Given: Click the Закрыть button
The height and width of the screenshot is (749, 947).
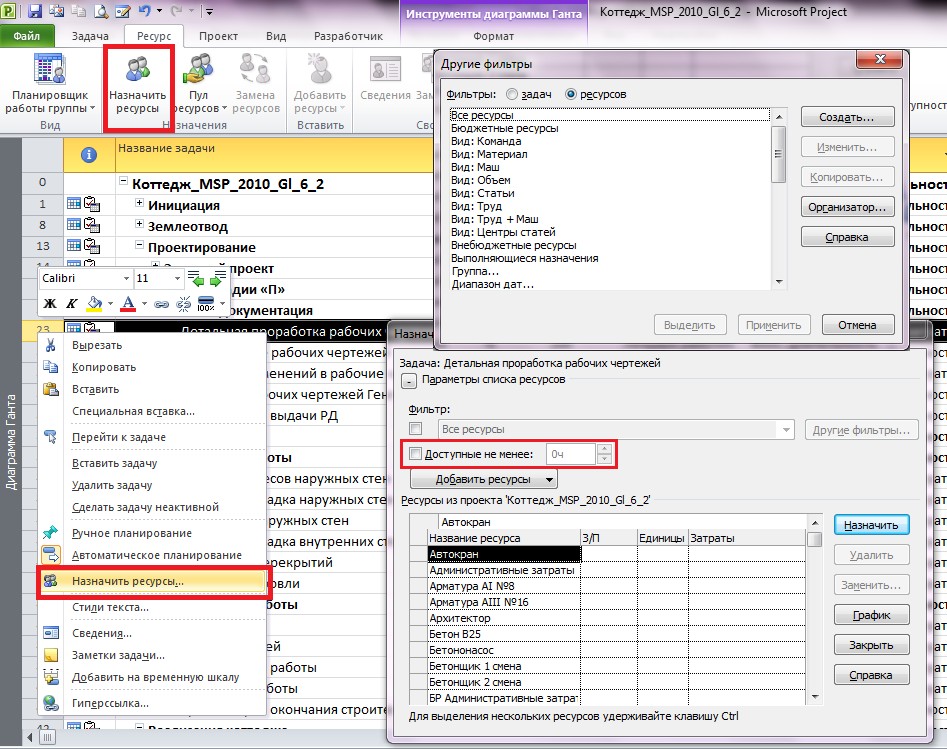Looking at the screenshot, I should point(871,645).
